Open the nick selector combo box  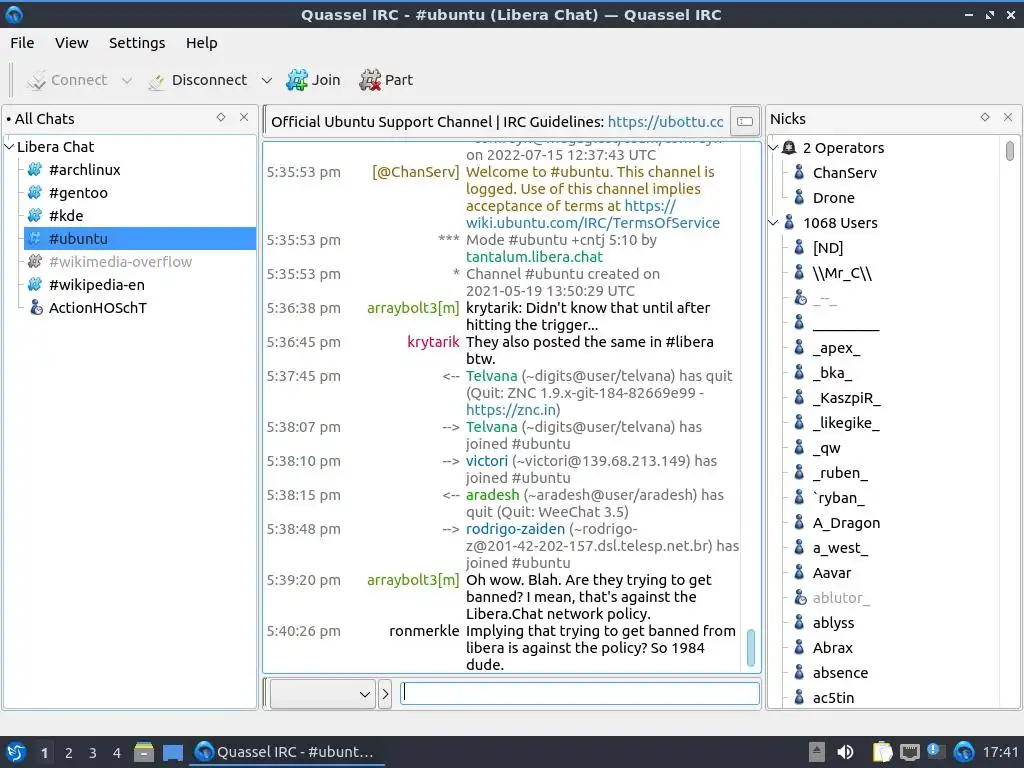tap(323, 694)
